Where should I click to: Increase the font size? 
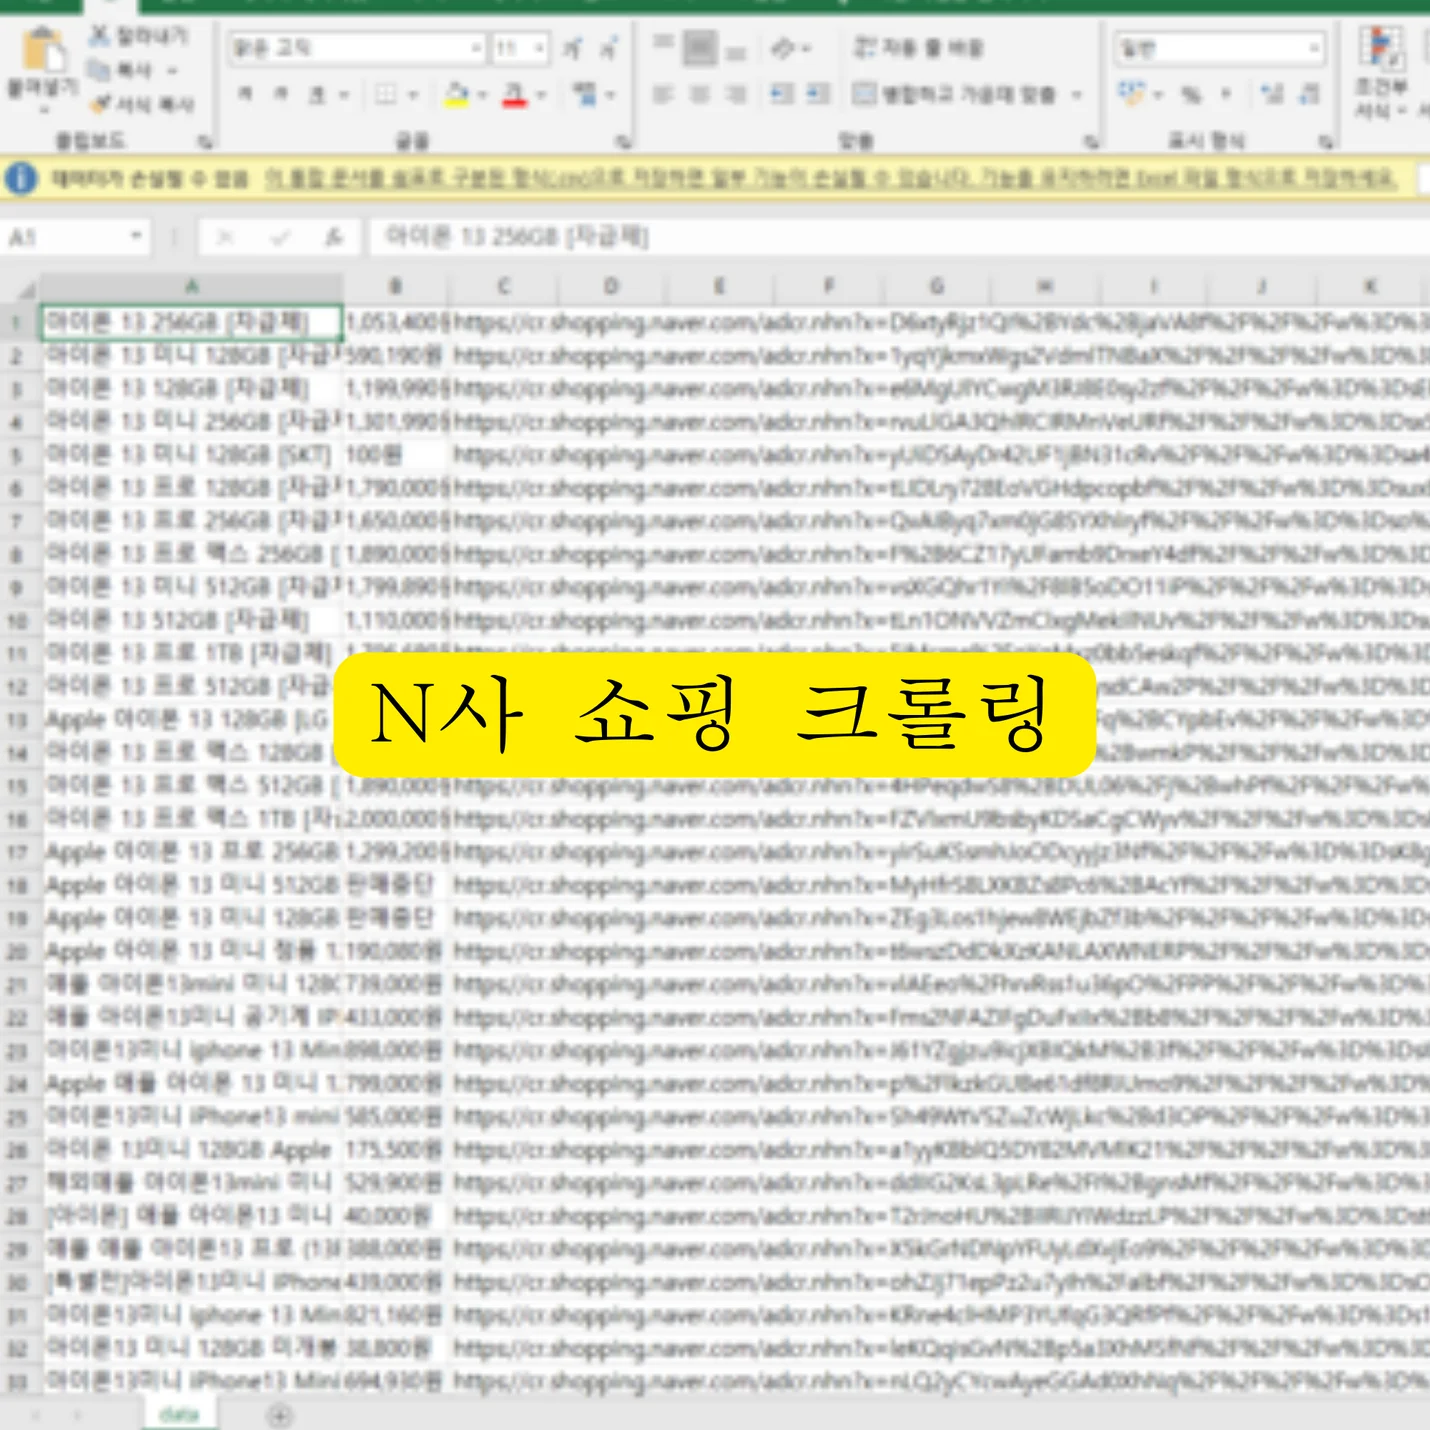pos(572,48)
